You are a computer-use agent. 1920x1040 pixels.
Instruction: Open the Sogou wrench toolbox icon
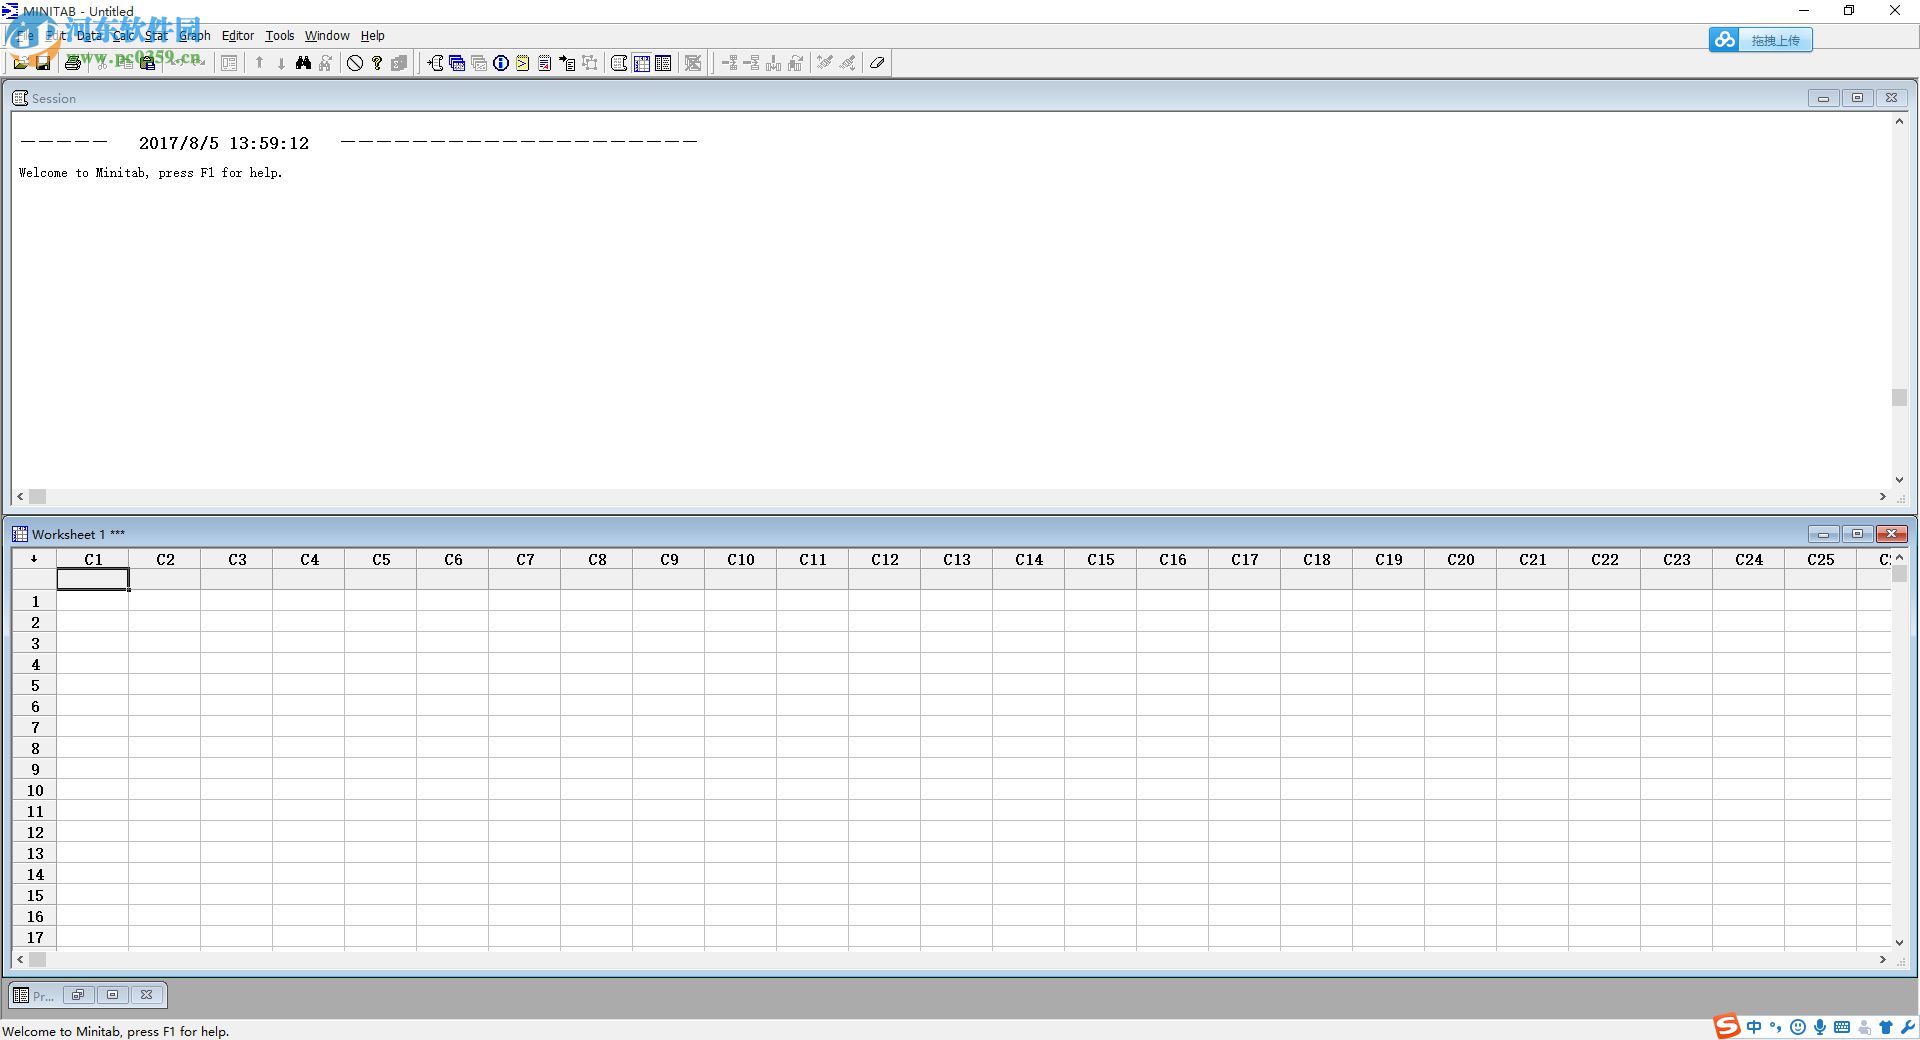coord(1908,1027)
